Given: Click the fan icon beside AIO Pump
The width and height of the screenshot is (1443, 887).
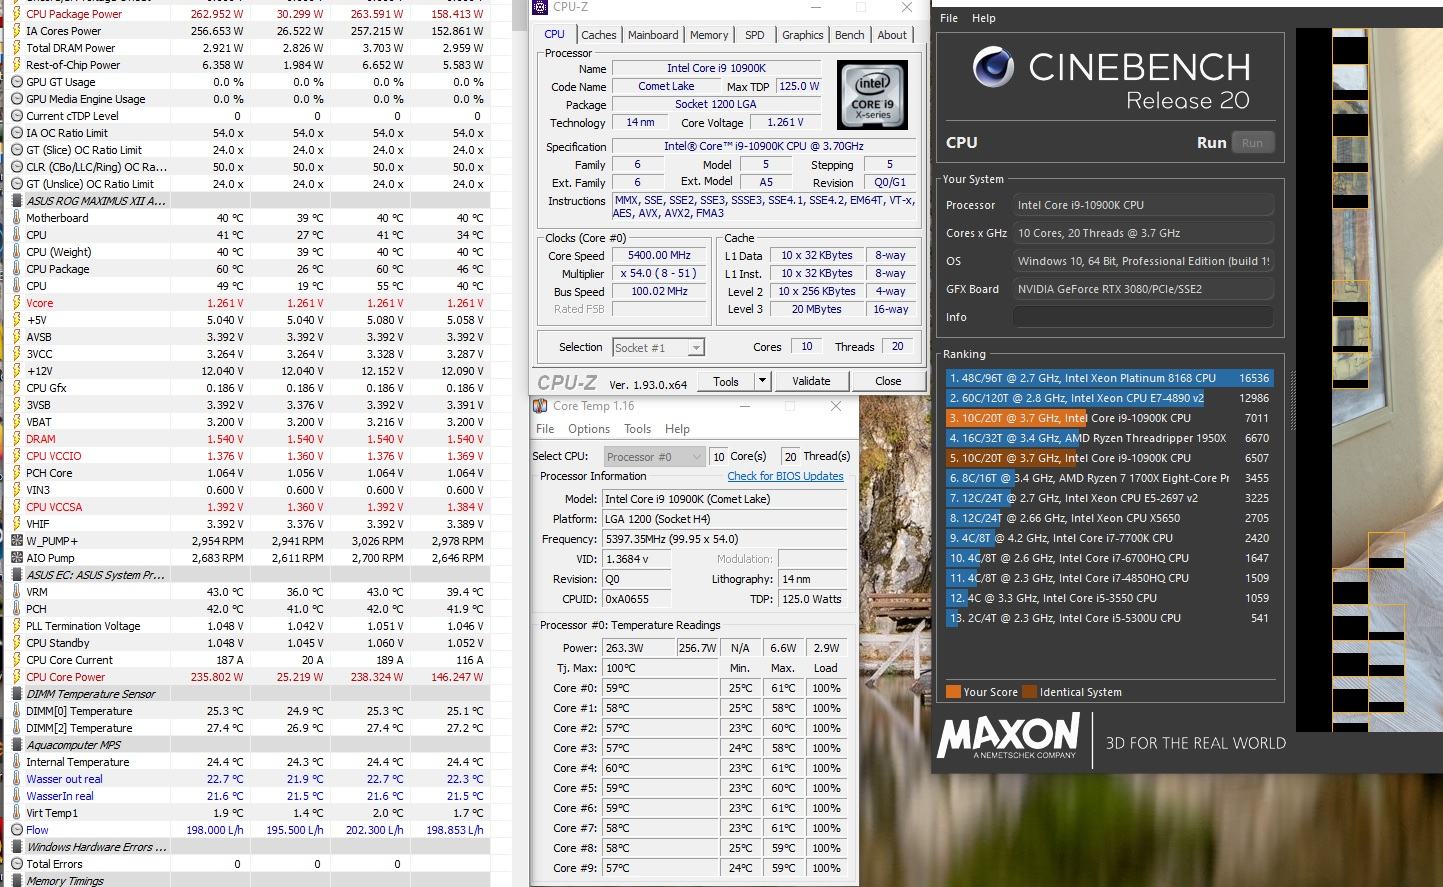Looking at the screenshot, I should pyautogui.click(x=16, y=558).
